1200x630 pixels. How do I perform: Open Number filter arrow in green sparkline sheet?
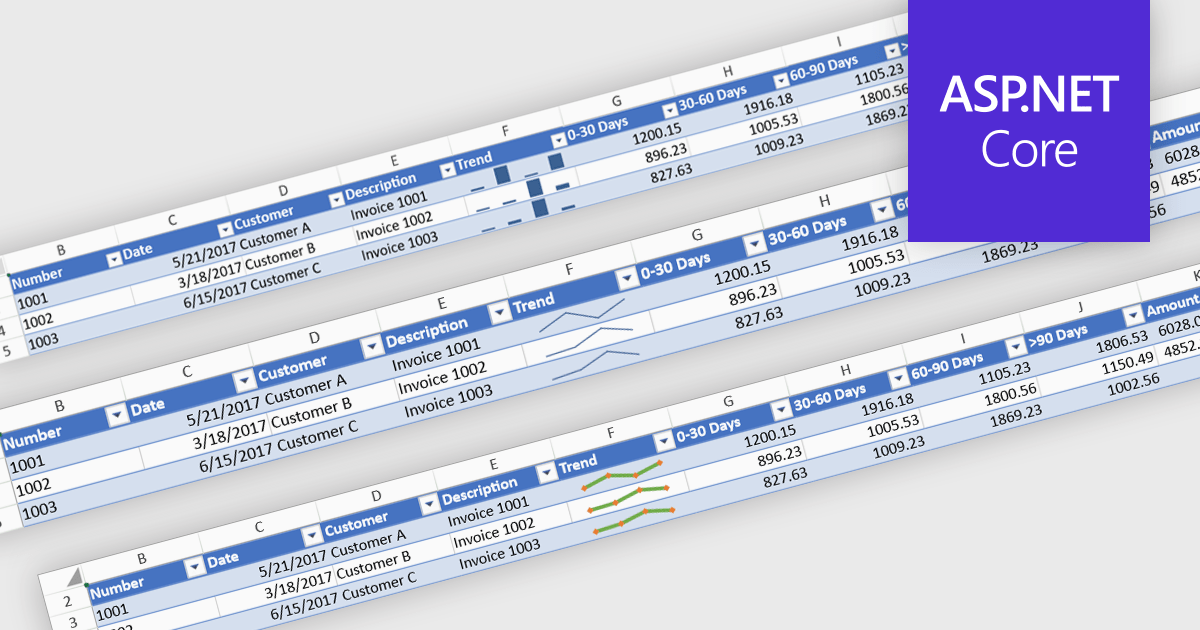click(194, 566)
